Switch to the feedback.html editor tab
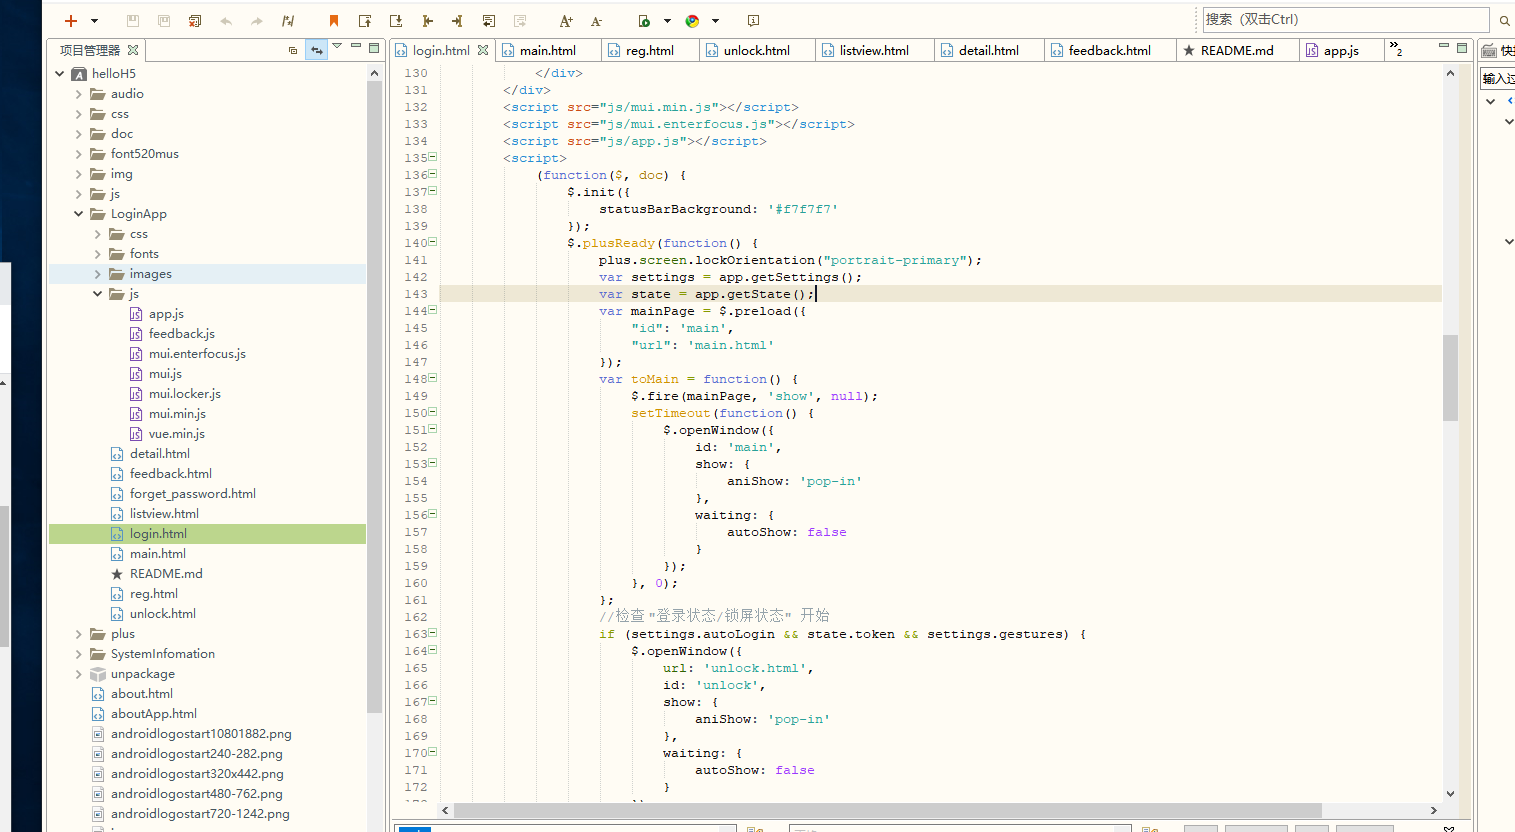The image size is (1515, 832). point(1109,50)
